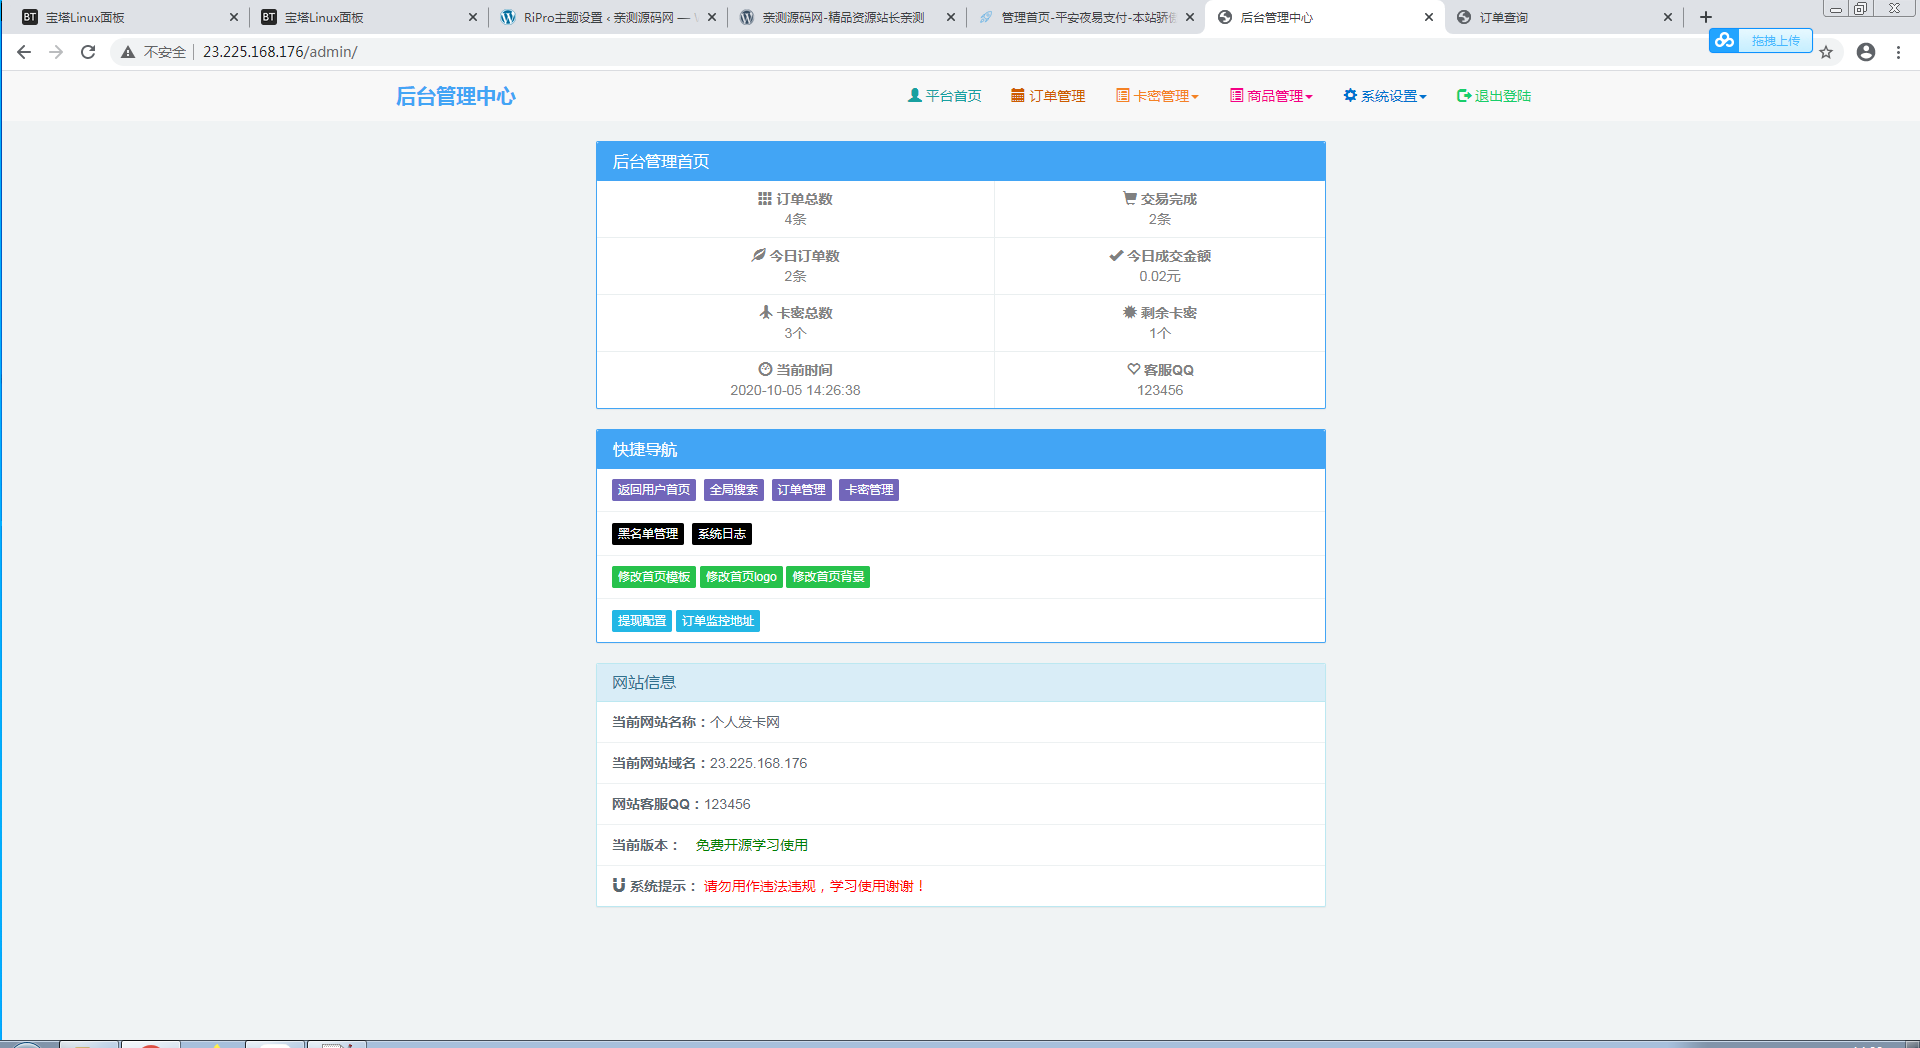Click the not-secure warning icon
The height and width of the screenshot is (1048, 1920).
coord(128,52)
